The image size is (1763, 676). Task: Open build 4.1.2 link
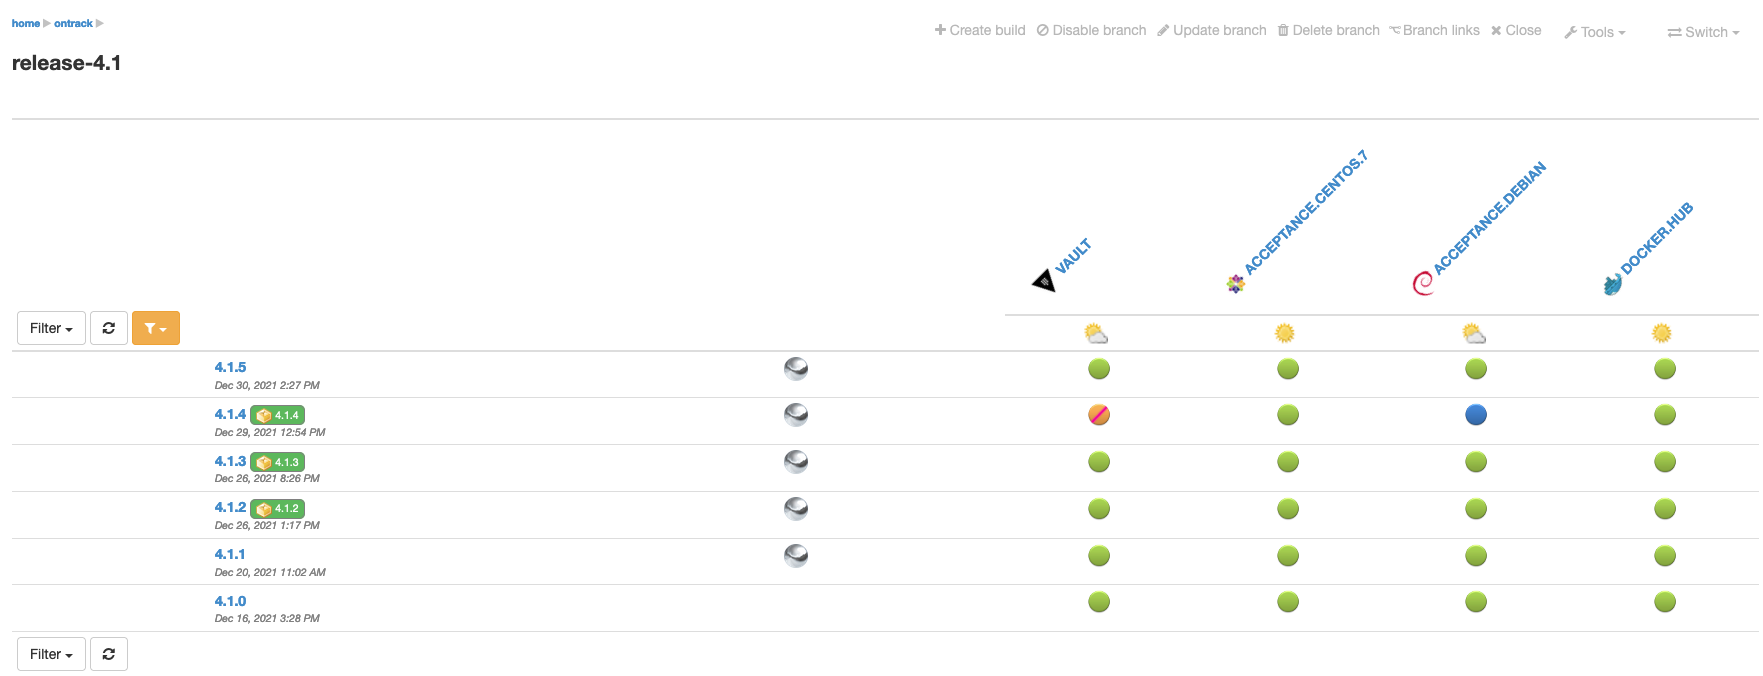pos(230,507)
